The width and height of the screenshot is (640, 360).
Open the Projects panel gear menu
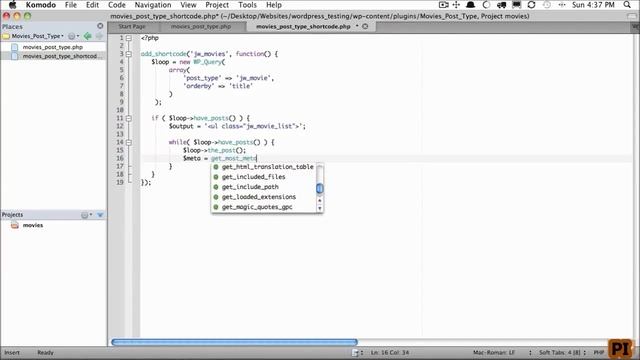86,215
